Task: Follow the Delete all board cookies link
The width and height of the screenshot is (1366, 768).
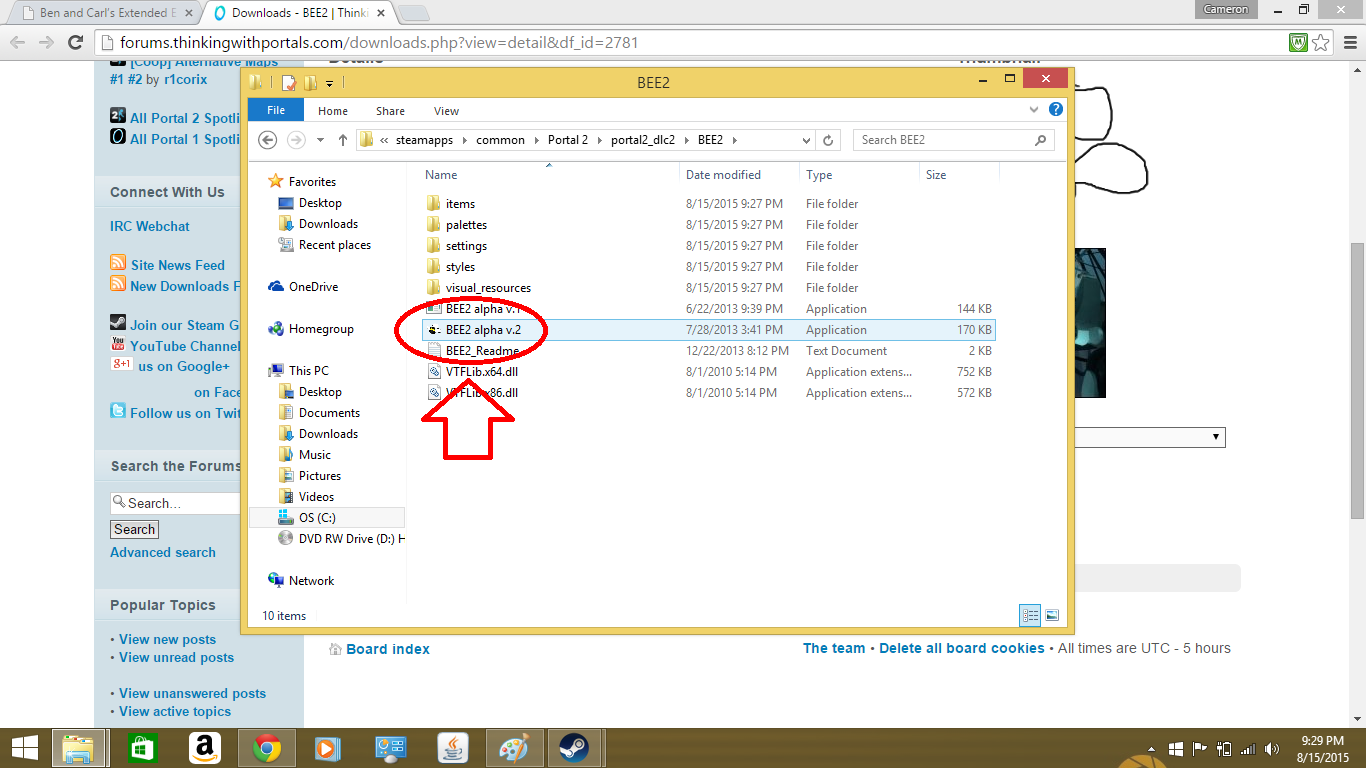Action: [962, 648]
